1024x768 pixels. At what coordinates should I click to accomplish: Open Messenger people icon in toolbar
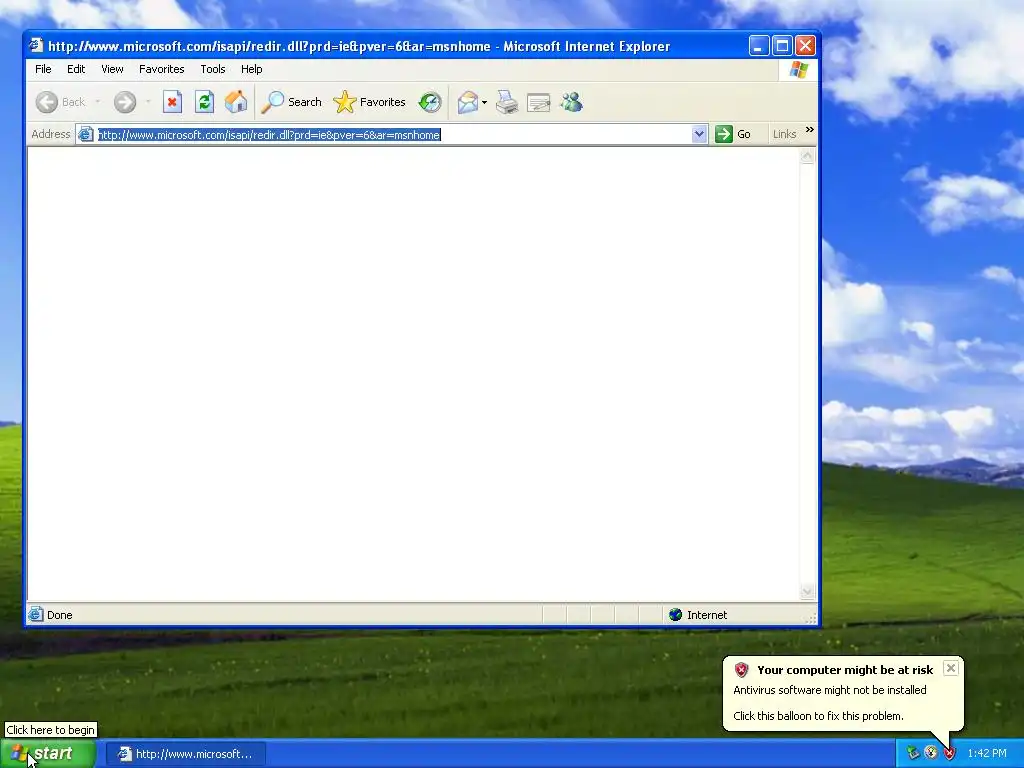571,102
